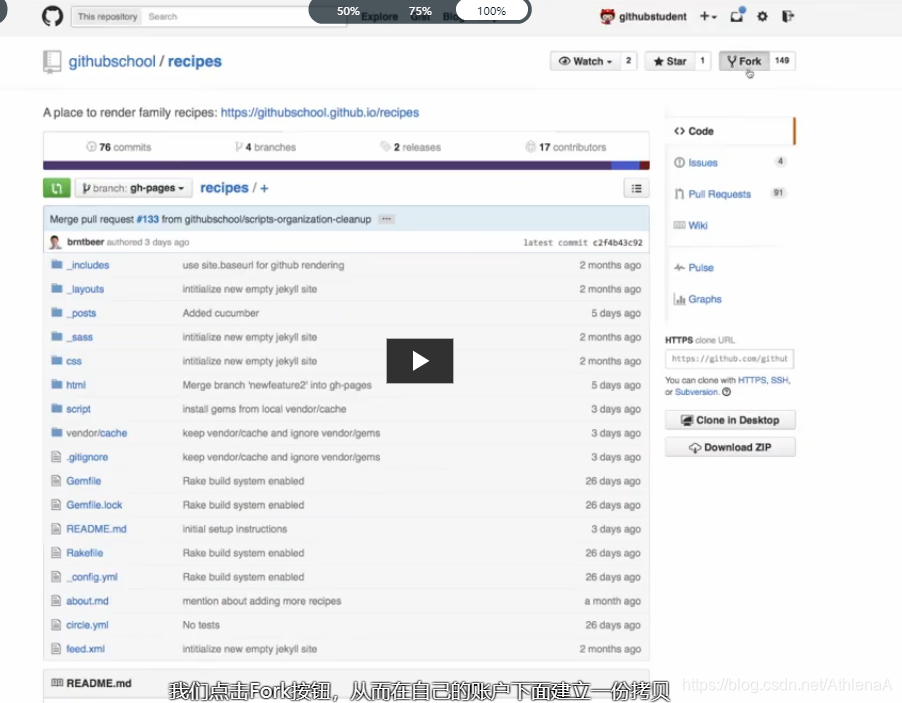
Task: Open the _sass folder
Action: pos(82,337)
